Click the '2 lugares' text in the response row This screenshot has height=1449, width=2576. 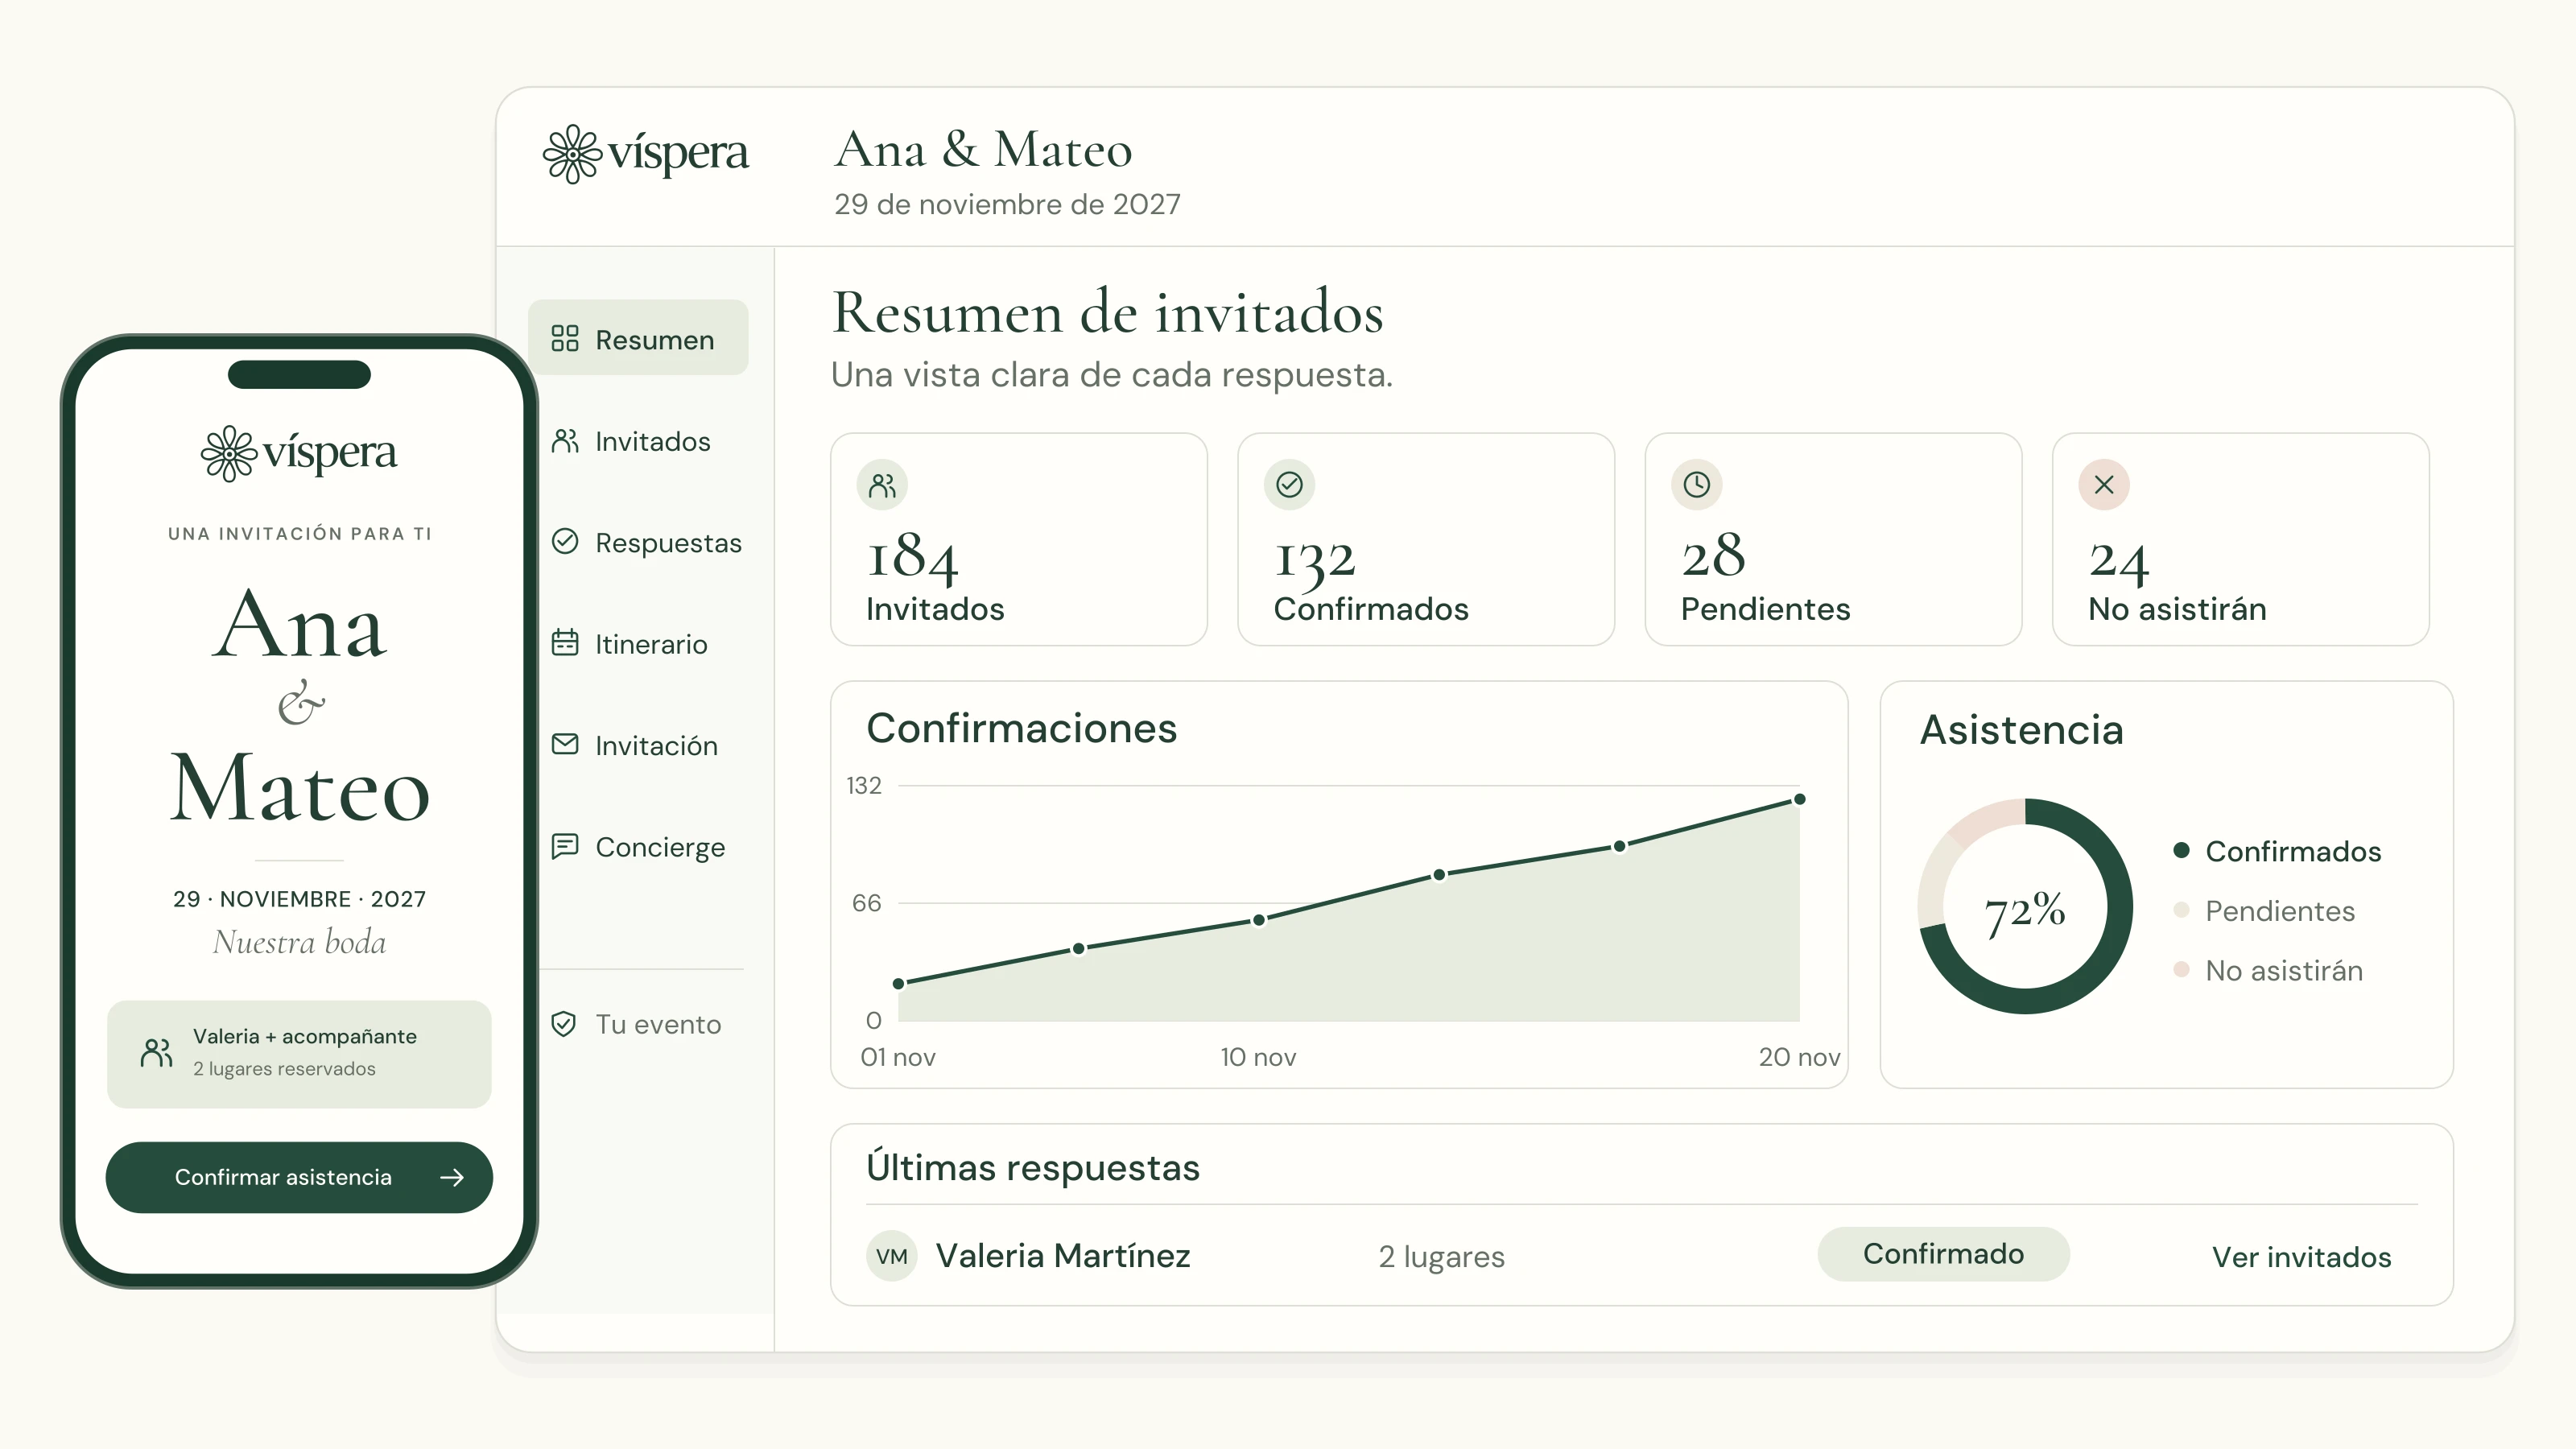[1441, 1257]
